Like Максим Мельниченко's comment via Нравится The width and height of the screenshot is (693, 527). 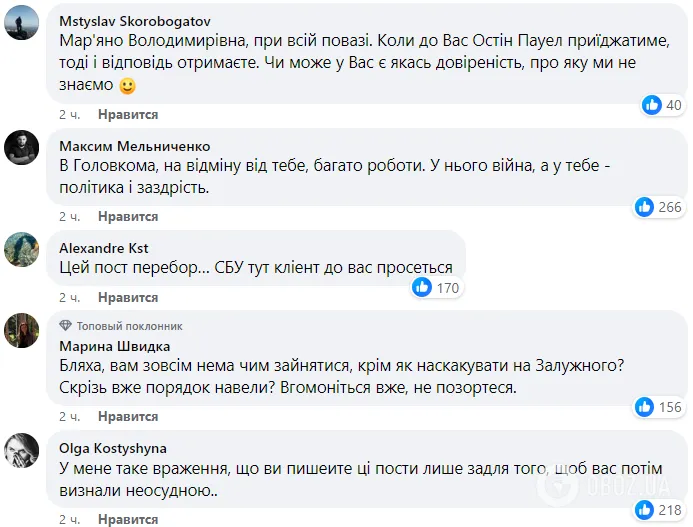tap(128, 216)
